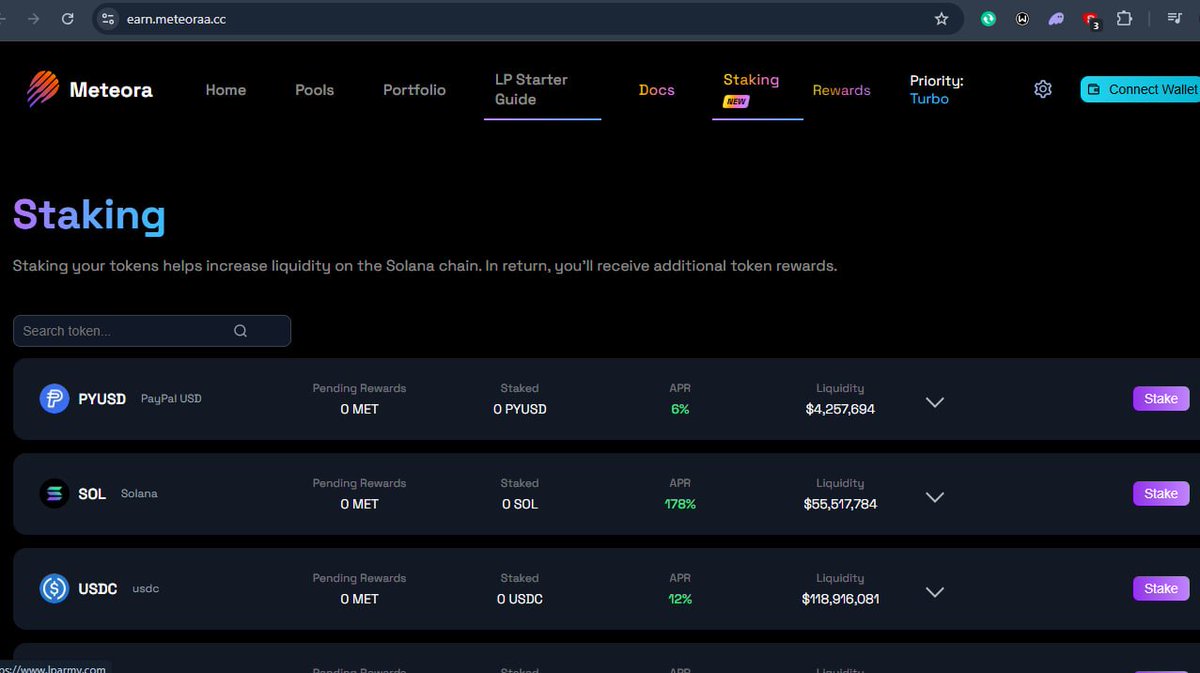Click the USDC APR value 12%

pos(680,599)
